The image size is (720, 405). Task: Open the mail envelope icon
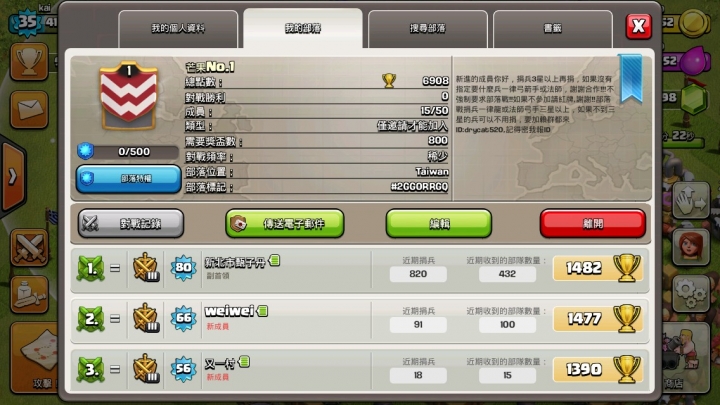click(29, 110)
